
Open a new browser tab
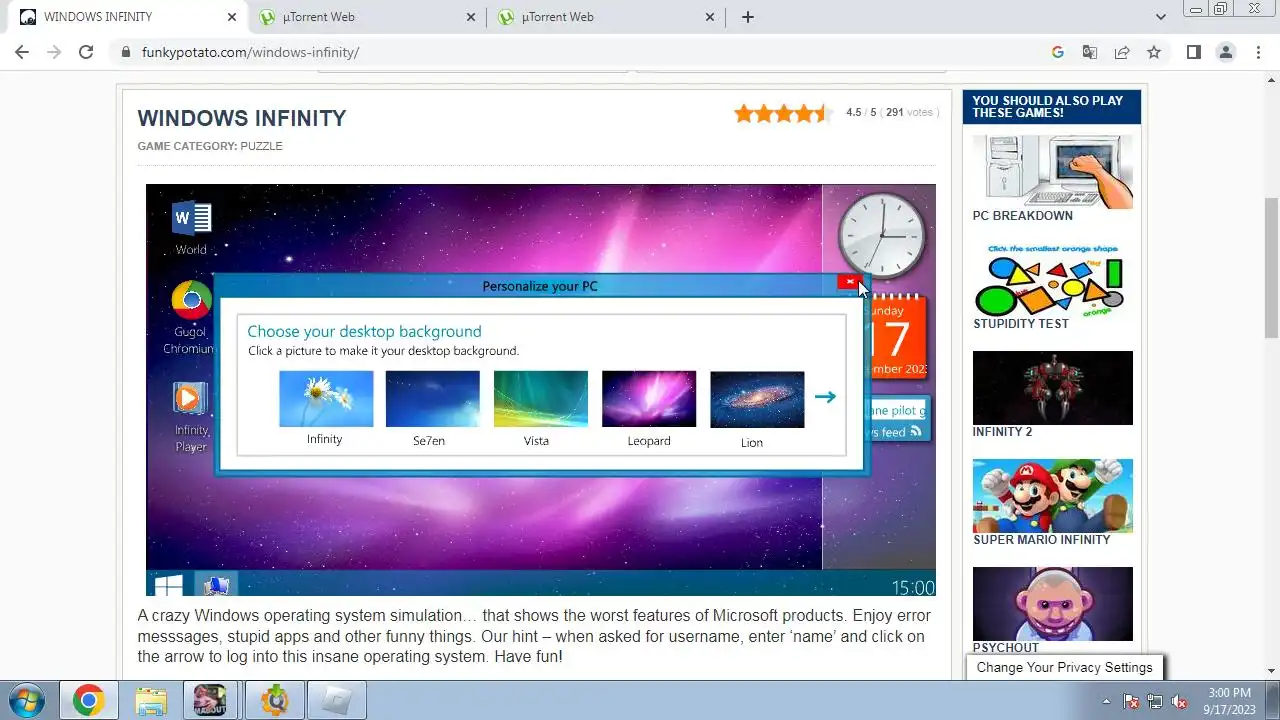(x=747, y=17)
